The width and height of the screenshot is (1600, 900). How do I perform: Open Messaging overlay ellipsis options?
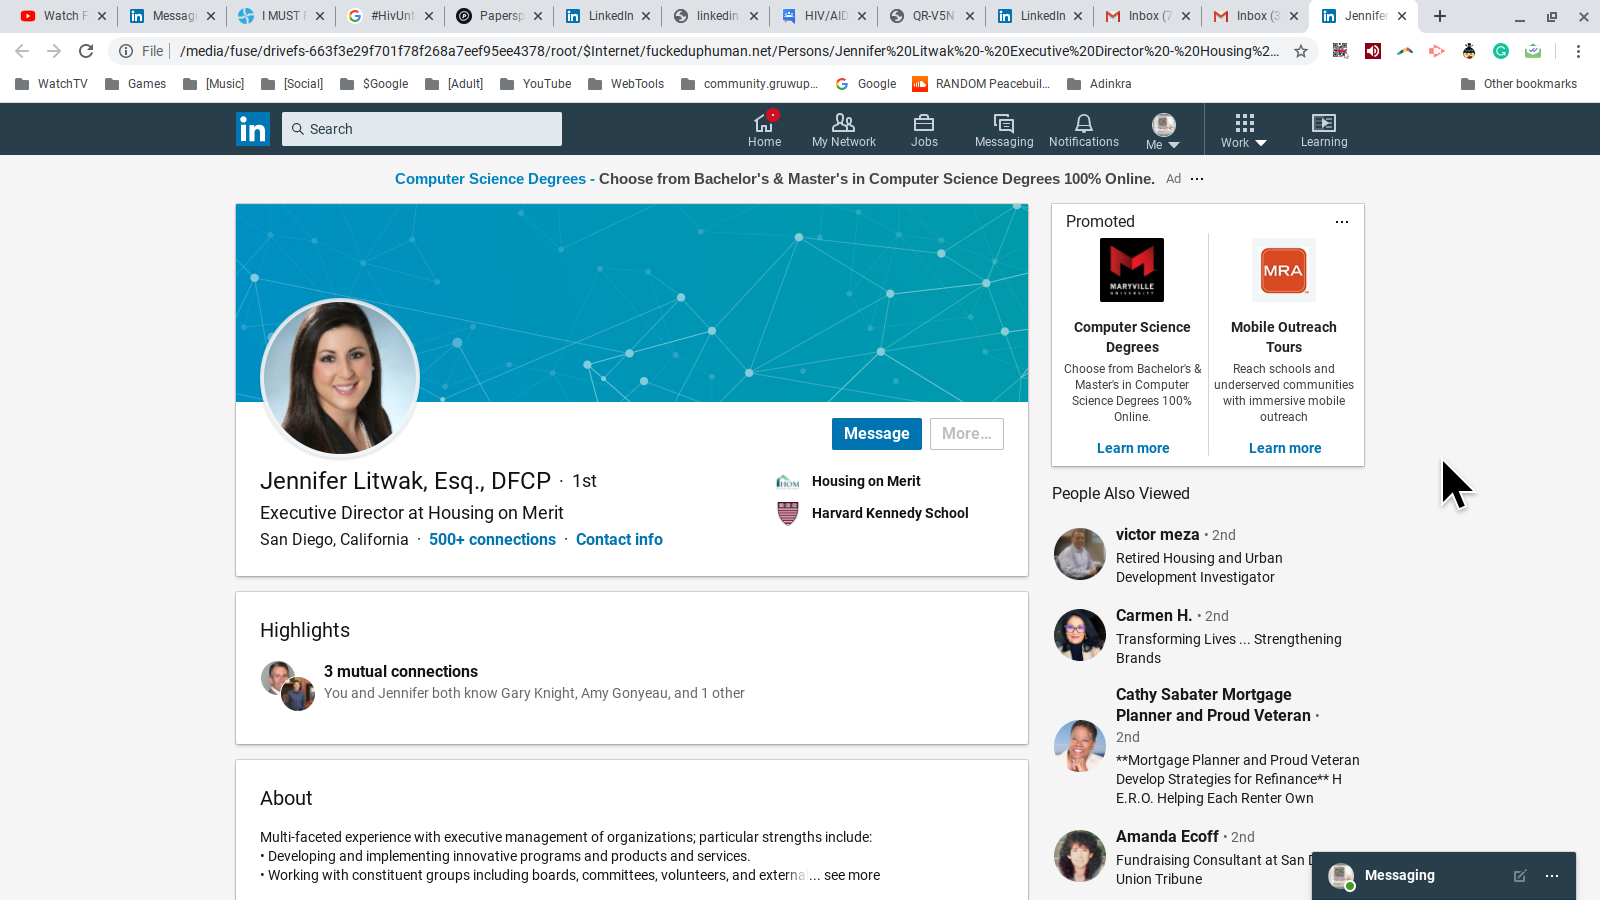pos(1552,876)
